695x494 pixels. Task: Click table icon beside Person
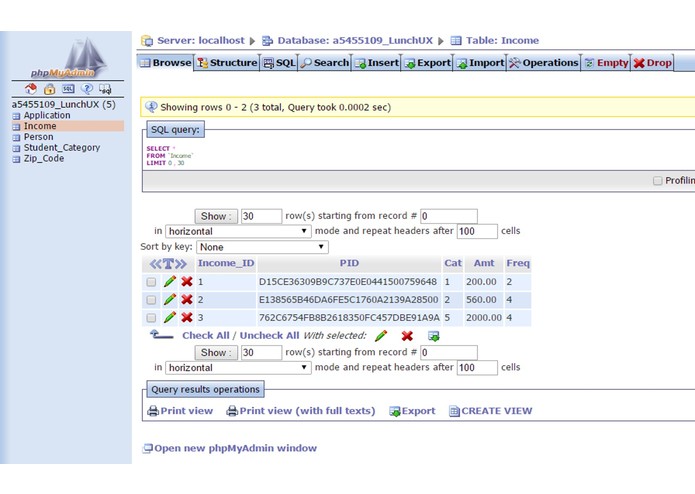(16, 137)
